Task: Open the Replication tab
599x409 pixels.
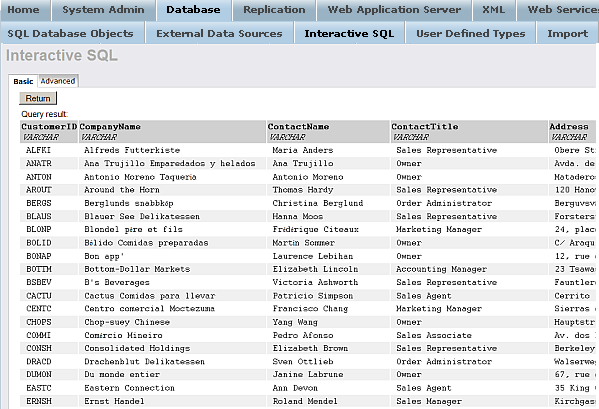Action: (x=274, y=10)
